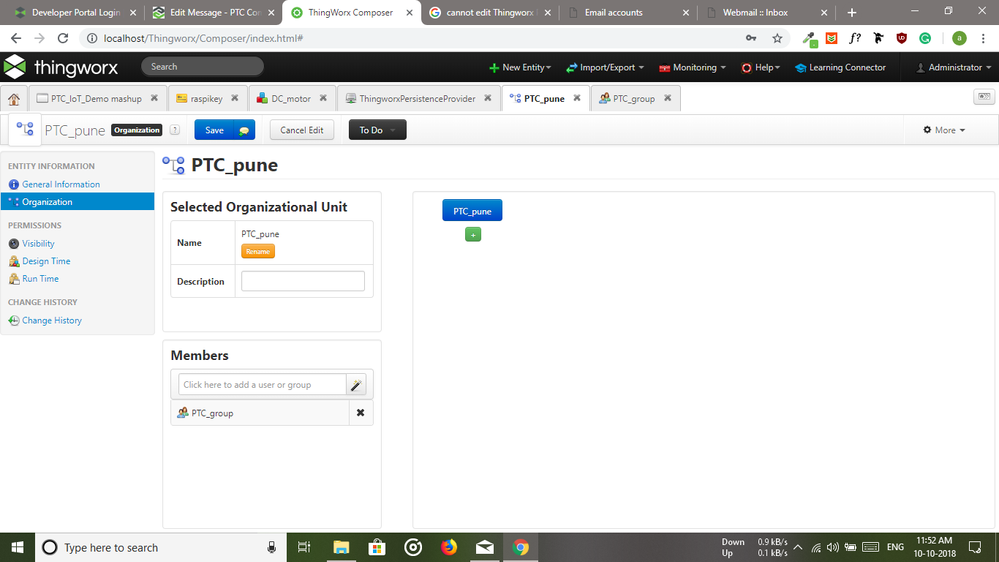
Task: Expand the New Entity dropdown
Action: tap(520, 68)
